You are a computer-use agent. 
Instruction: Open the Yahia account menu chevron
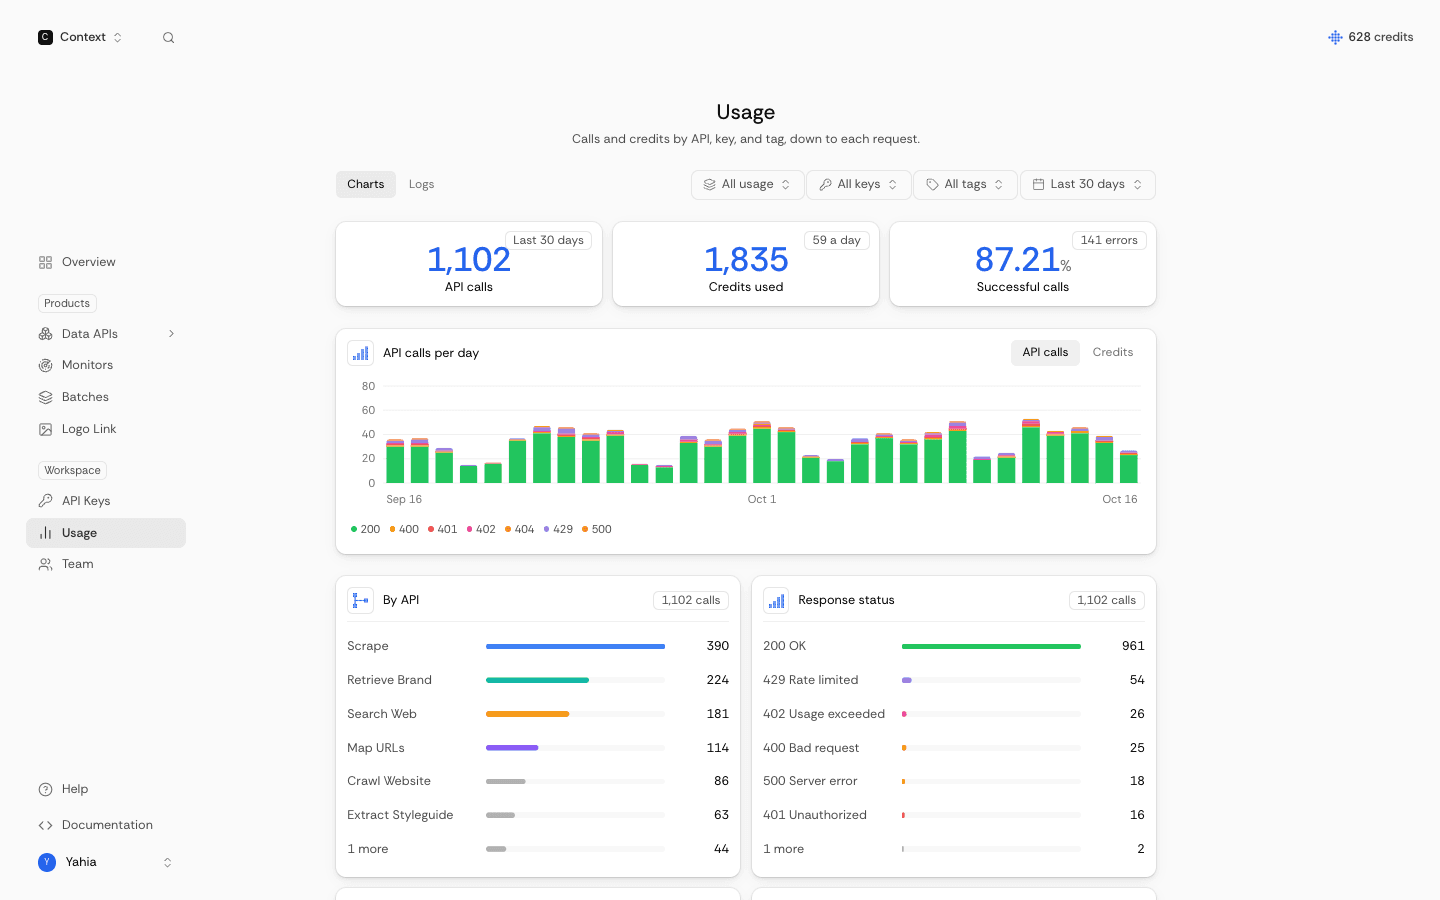click(x=167, y=862)
